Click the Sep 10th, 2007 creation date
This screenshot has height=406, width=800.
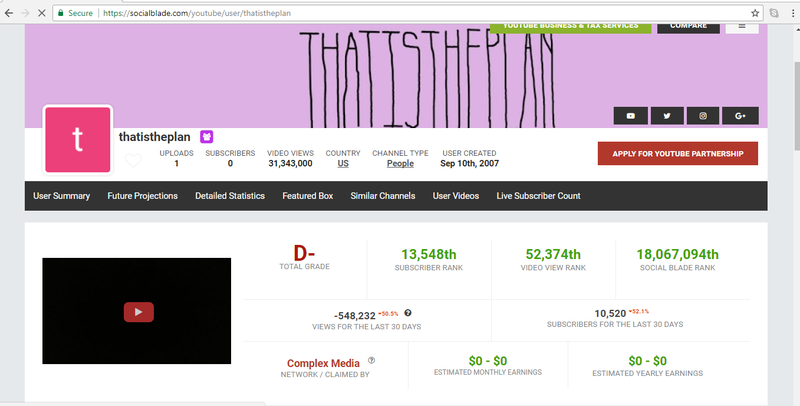click(x=469, y=164)
